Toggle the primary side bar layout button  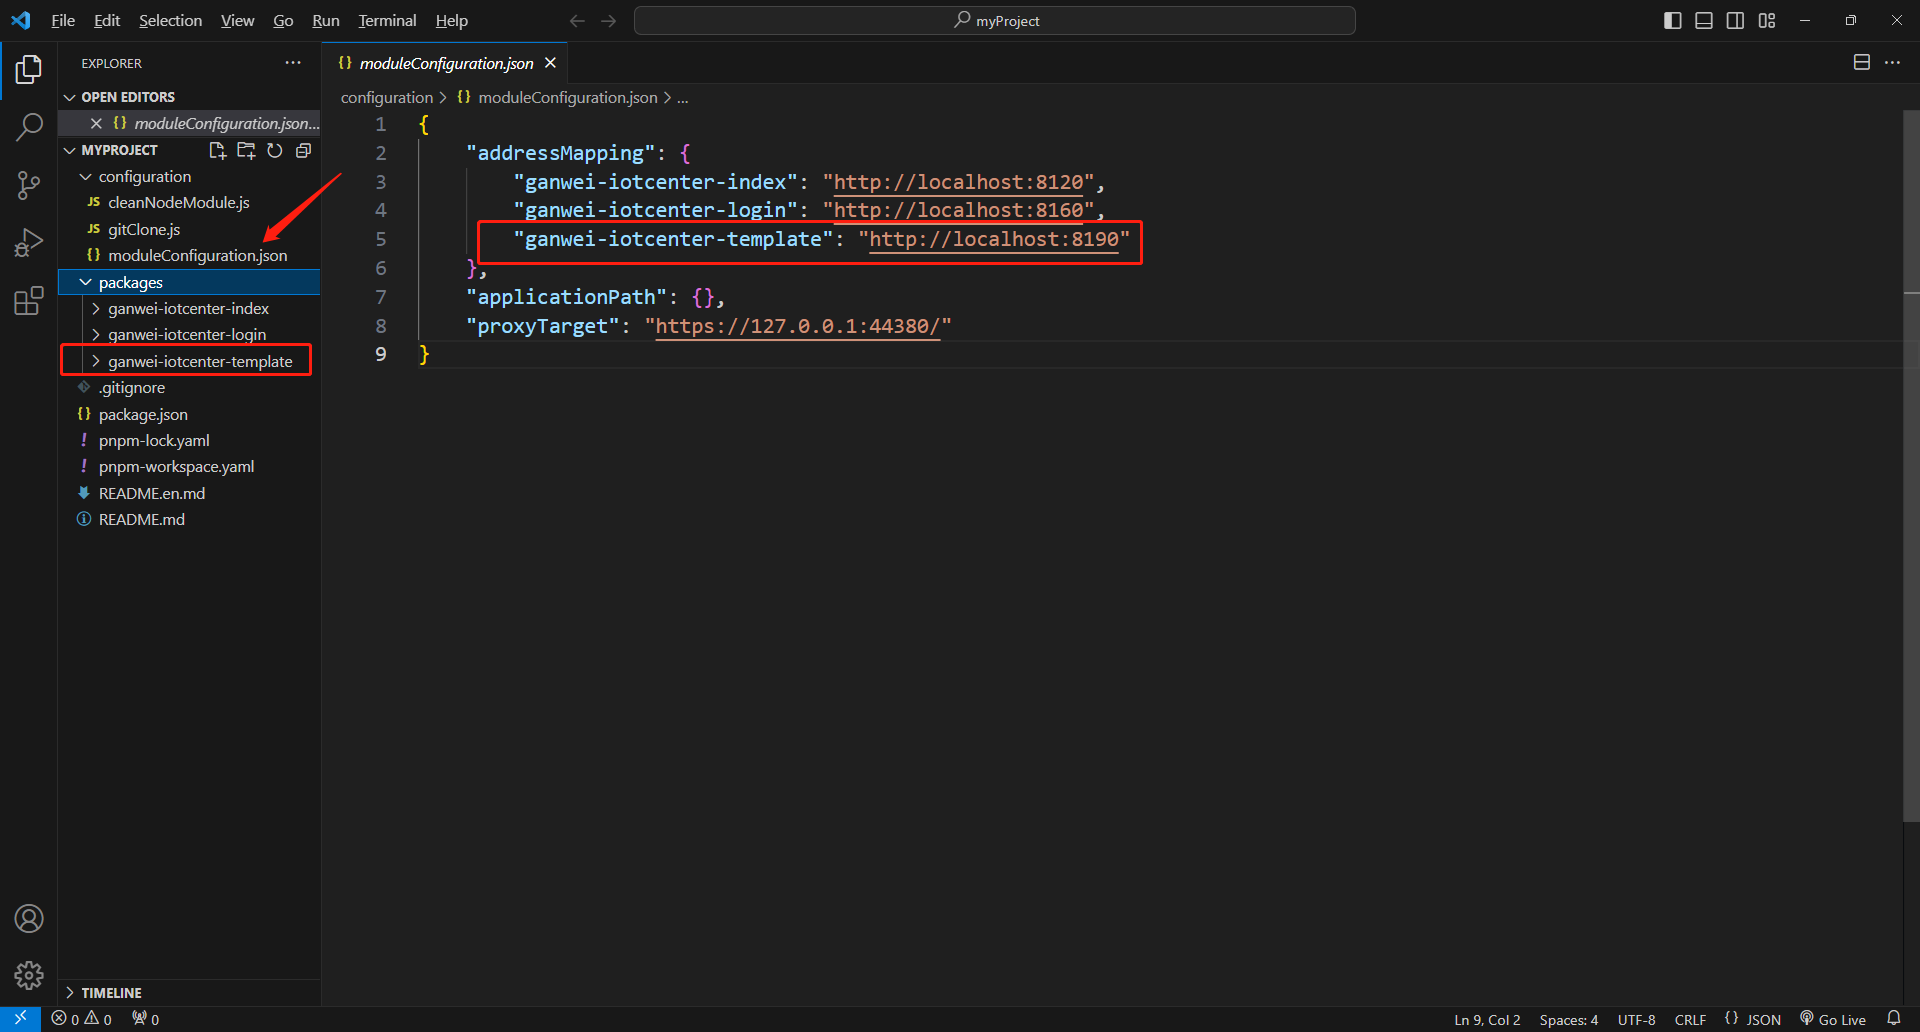click(x=1672, y=20)
